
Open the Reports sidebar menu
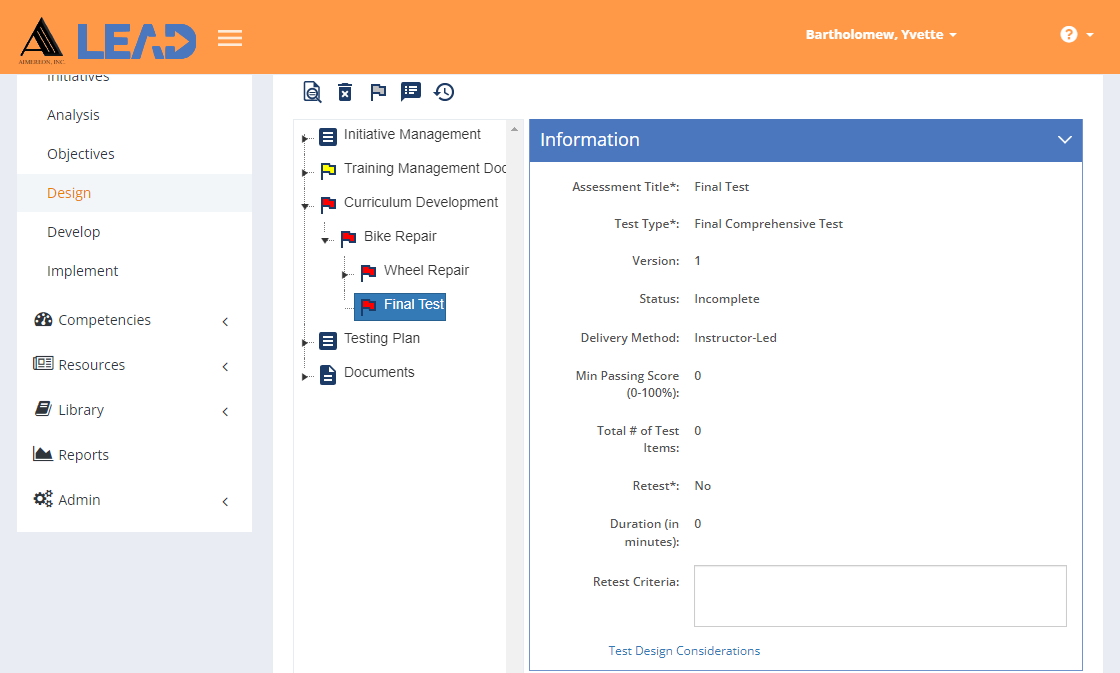pyautogui.click(x=84, y=455)
